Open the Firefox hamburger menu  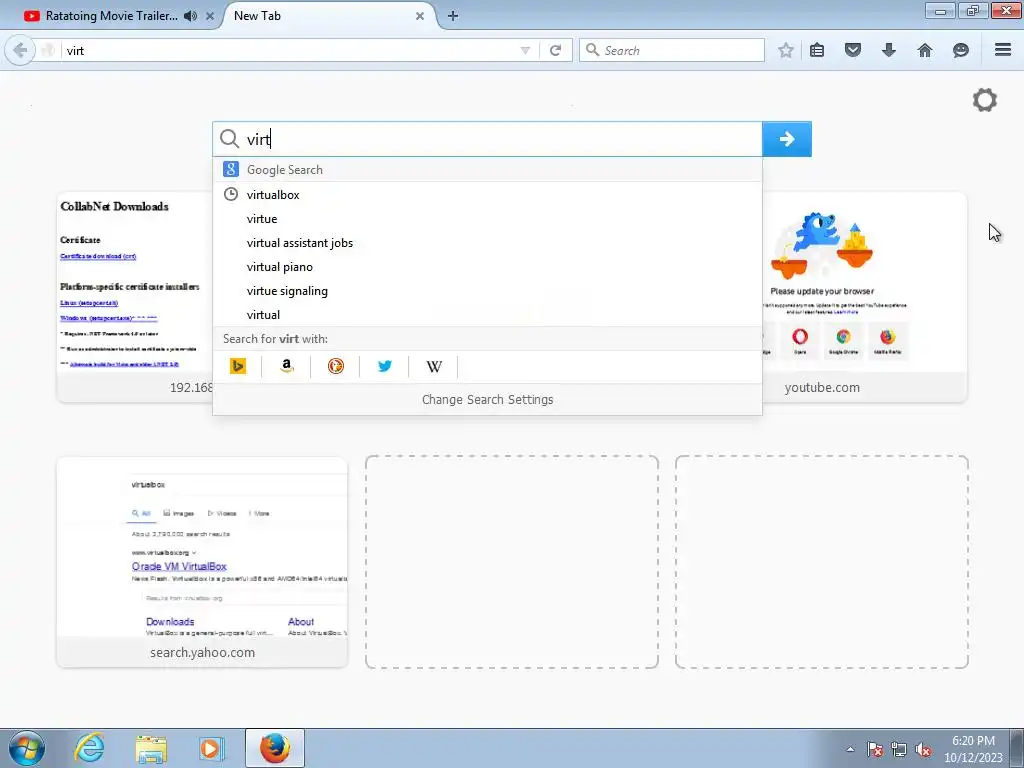pyautogui.click(x=1003, y=50)
